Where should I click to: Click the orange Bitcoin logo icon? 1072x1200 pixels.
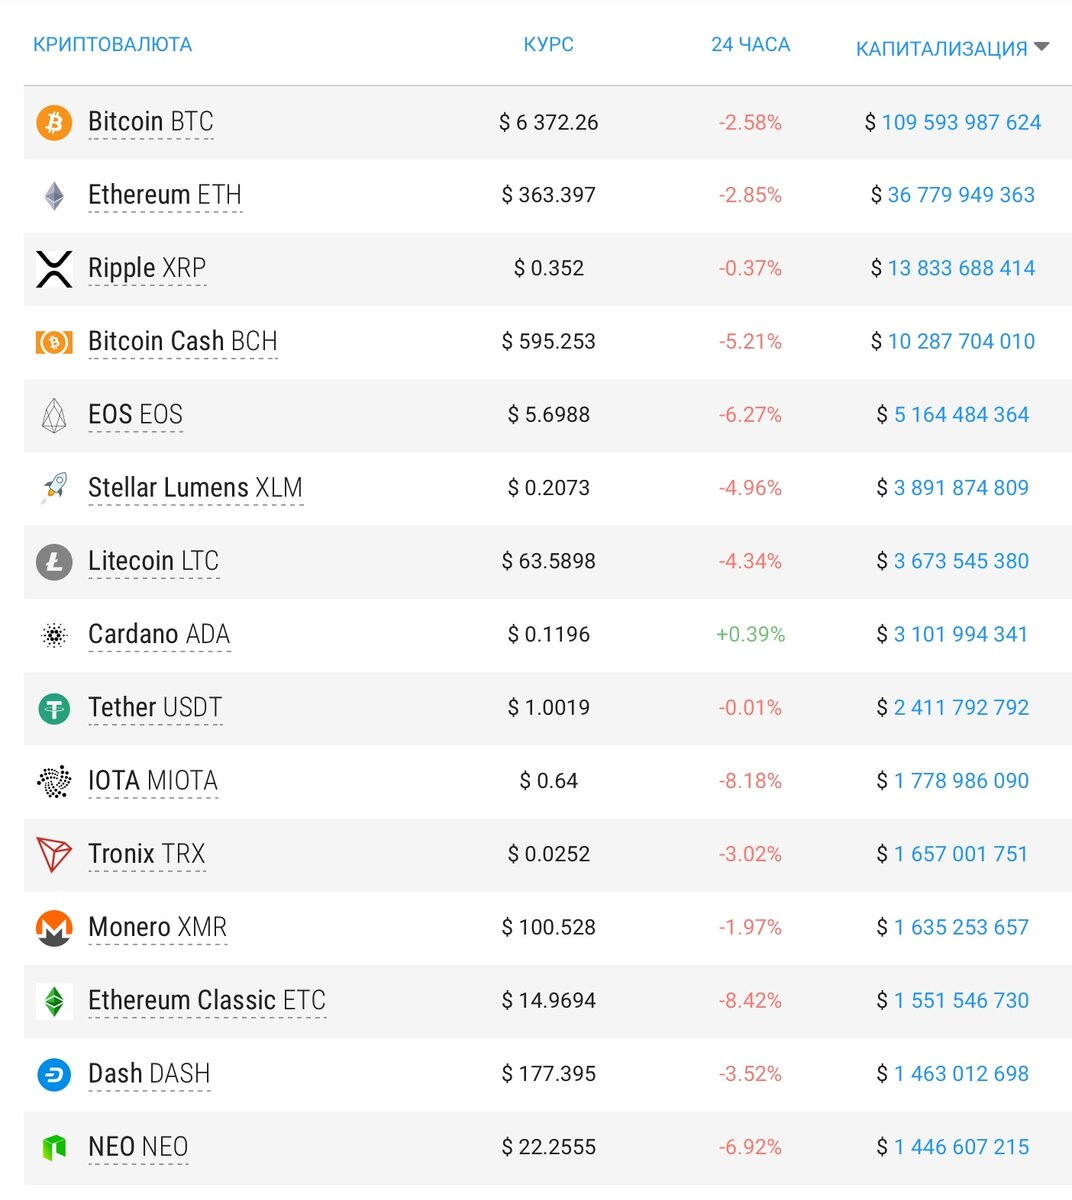pyautogui.click(x=54, y=122)
